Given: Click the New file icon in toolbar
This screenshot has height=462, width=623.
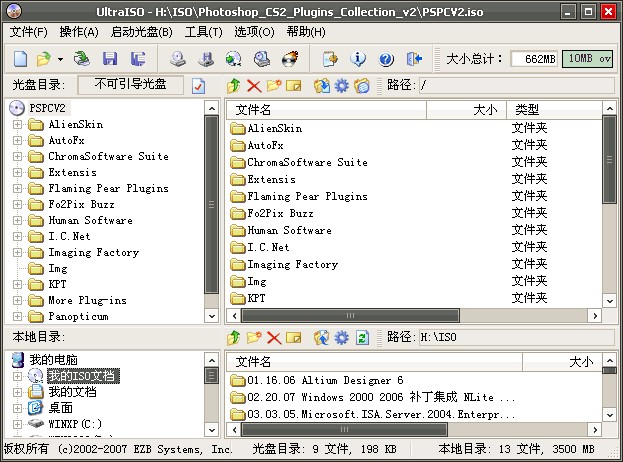Looking at the screenshot, I should click(x=20, y=60).
